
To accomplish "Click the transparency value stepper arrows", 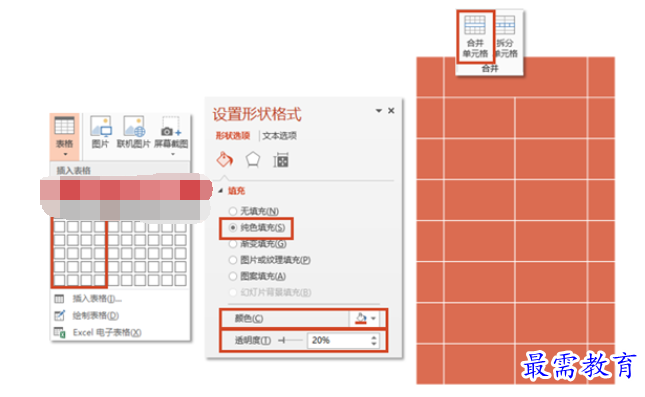I will (374, 340).
